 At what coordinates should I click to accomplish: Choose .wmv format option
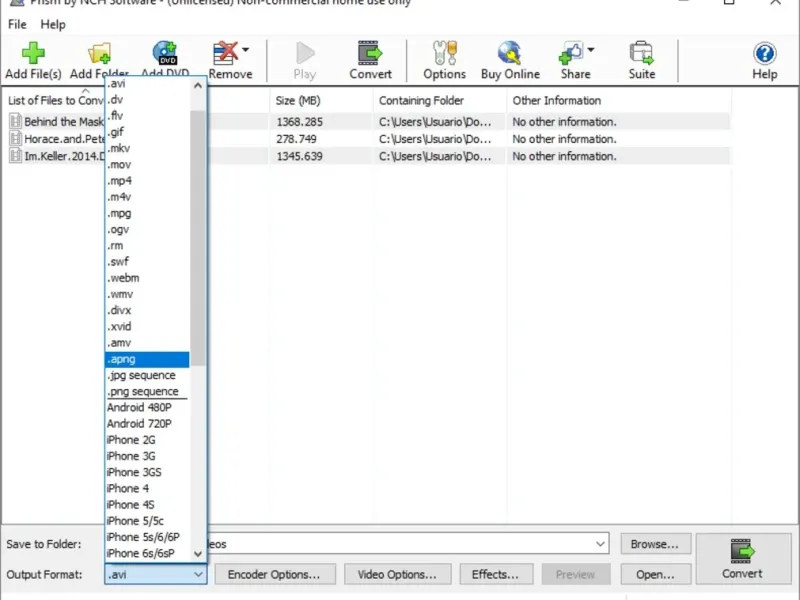coord(147,294)
